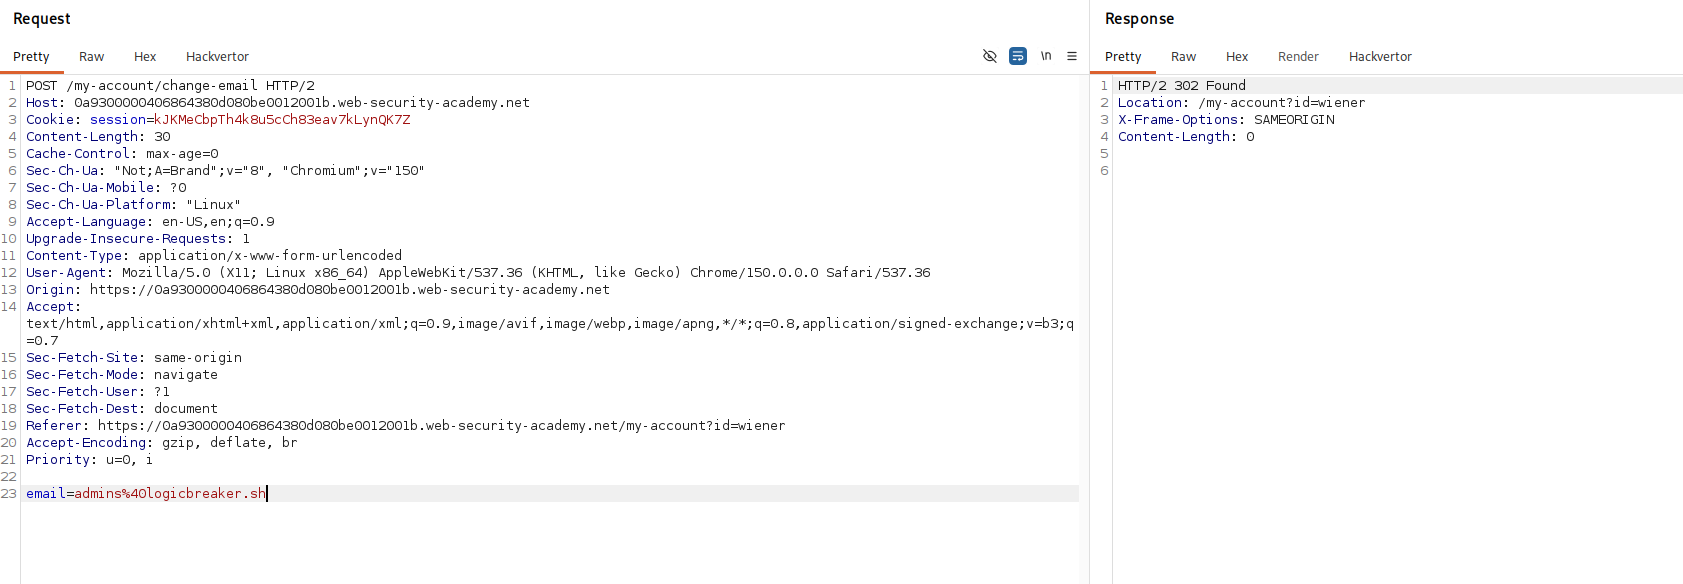Switch to the Request Raw tab
Screen dimensions: 1683x584
[91, 57]
